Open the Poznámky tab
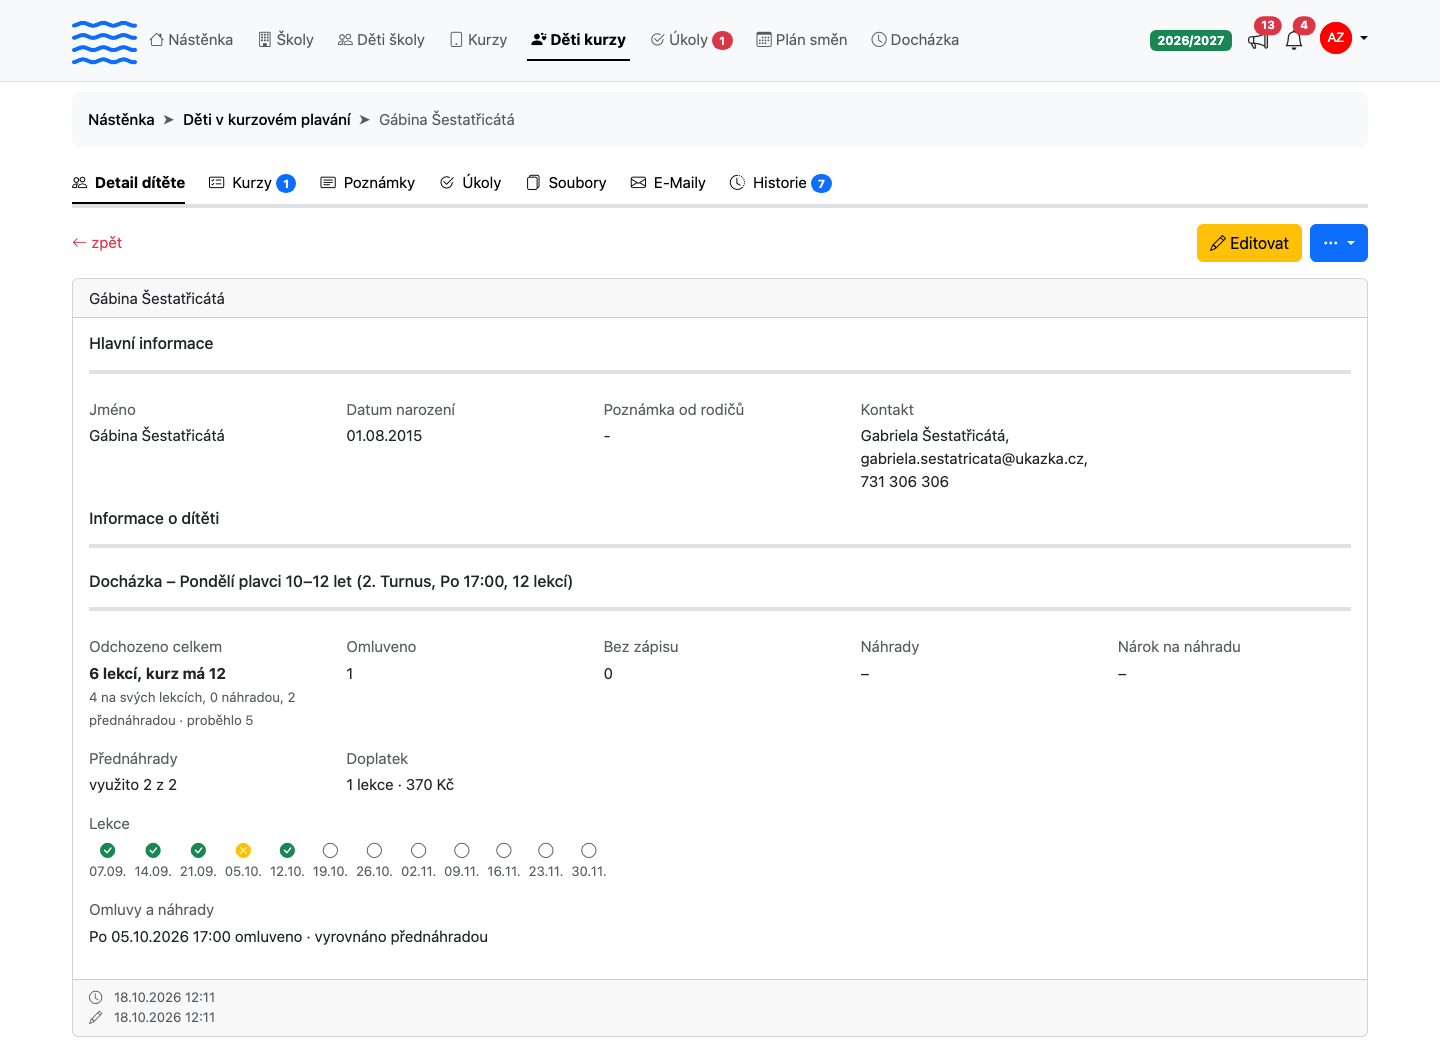 point(368,183)
